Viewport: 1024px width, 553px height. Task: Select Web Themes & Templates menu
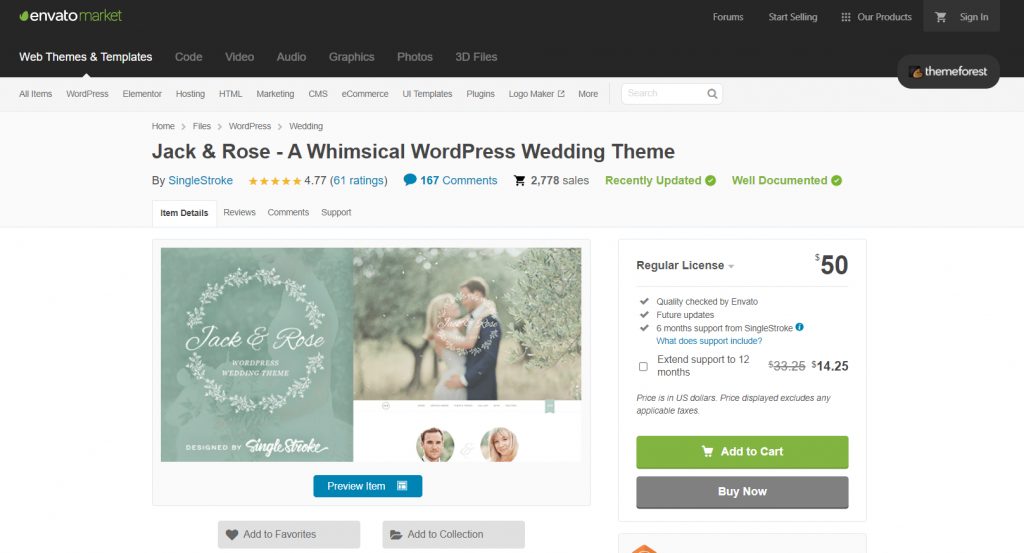(x=86, y=57)
